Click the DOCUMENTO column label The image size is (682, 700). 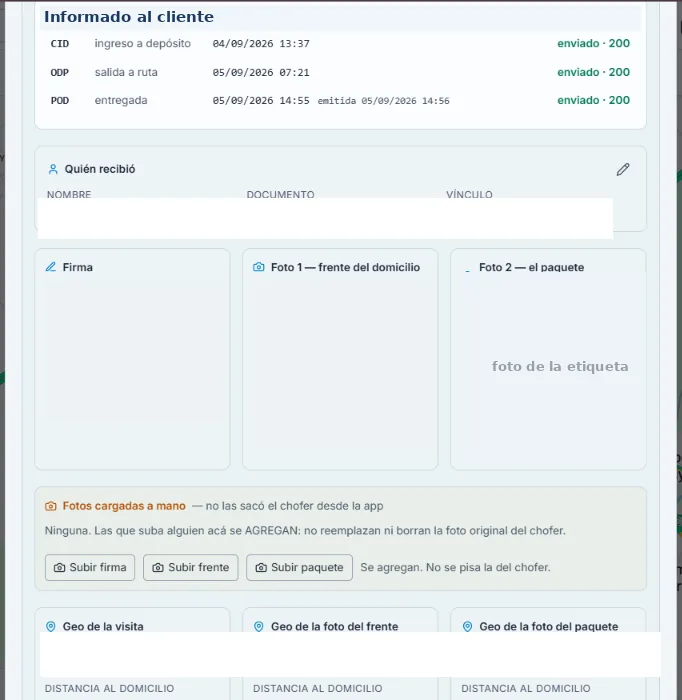pos(280,194)
